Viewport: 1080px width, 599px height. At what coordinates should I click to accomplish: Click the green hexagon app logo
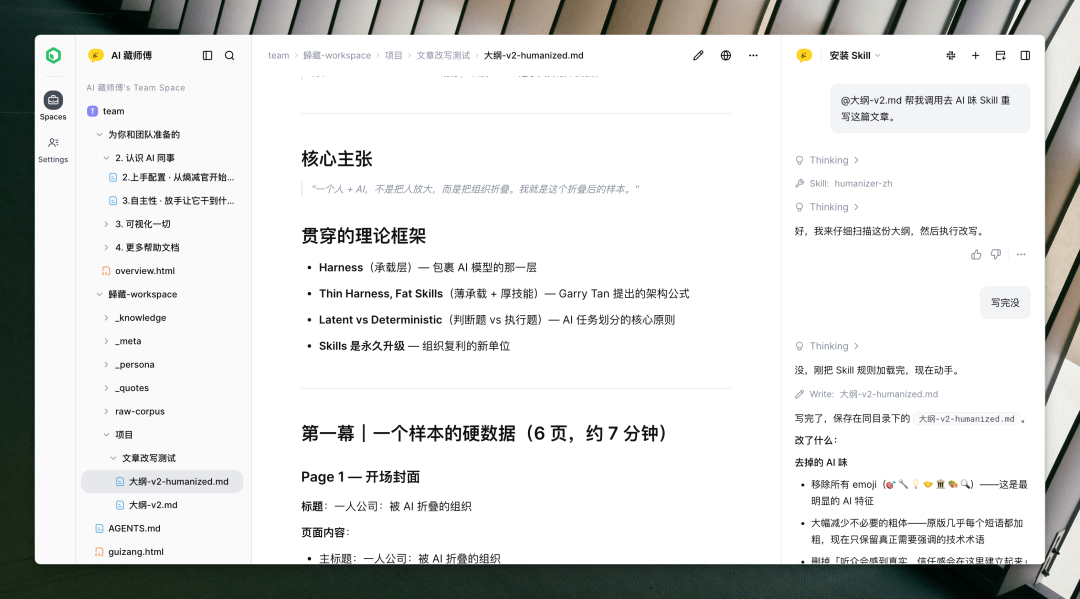click(52, 55)
